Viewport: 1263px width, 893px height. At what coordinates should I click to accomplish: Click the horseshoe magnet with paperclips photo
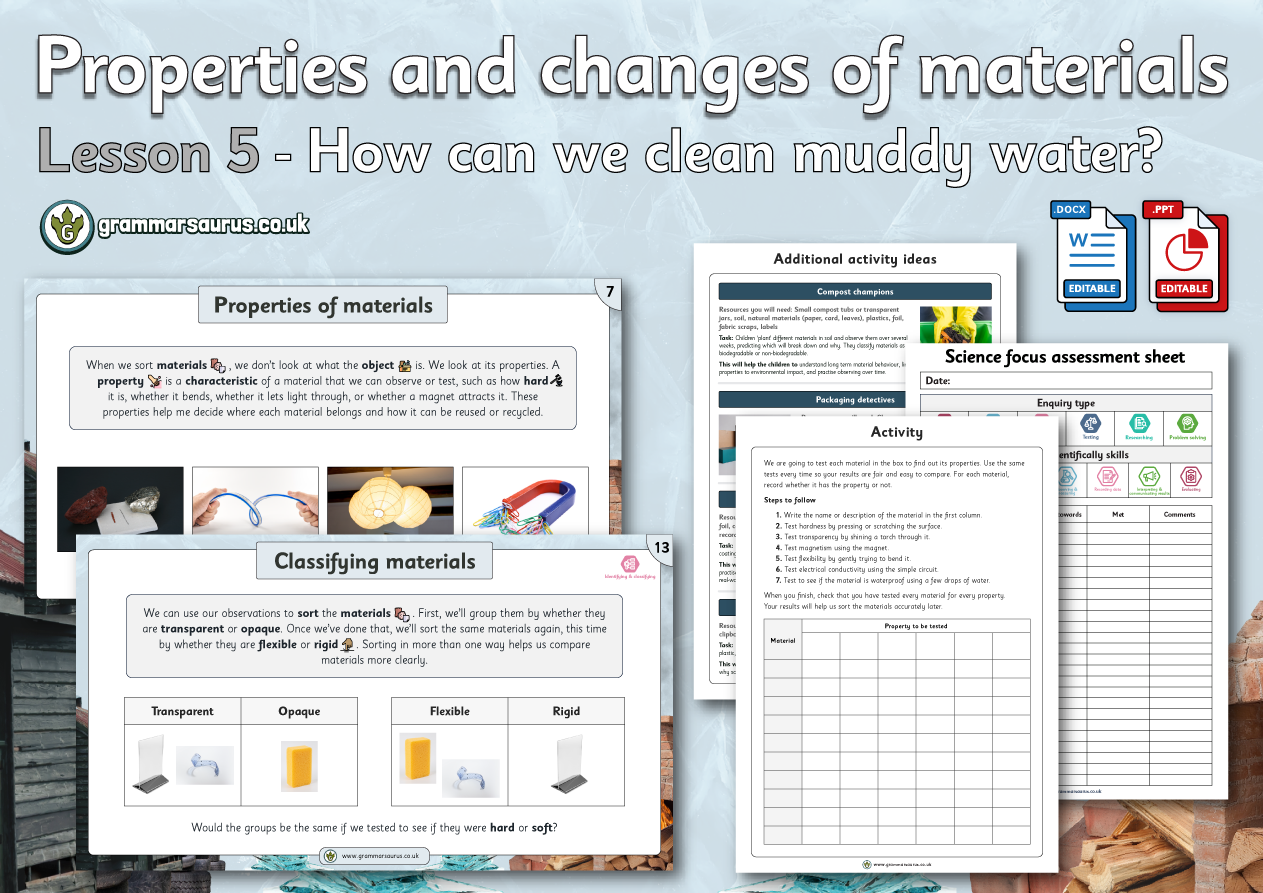click(x=524, y=501)
